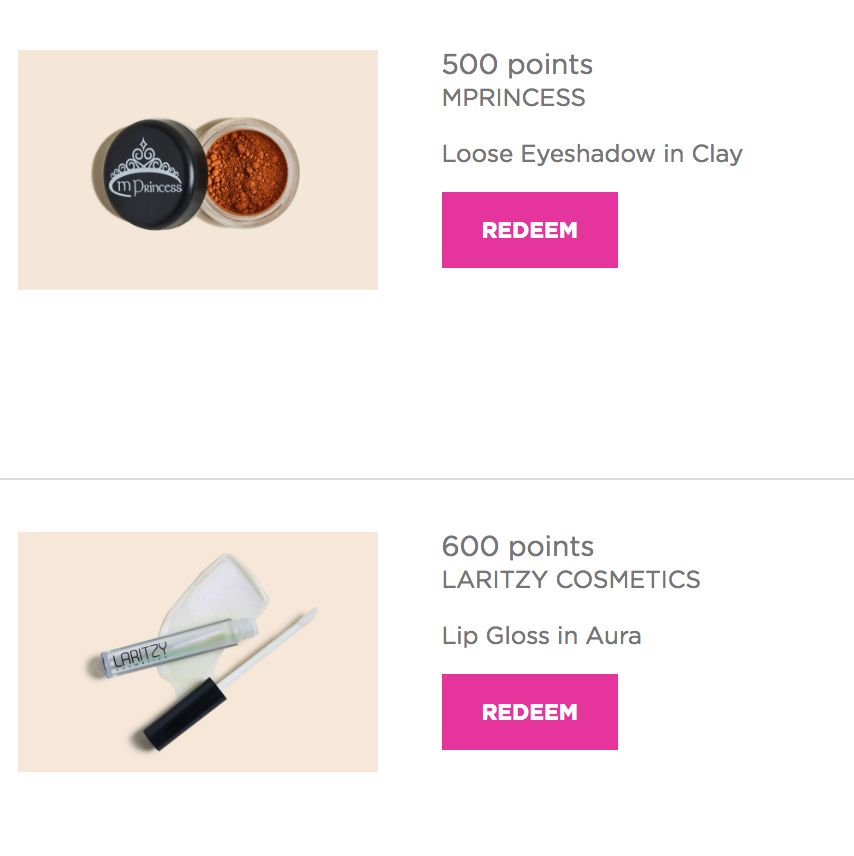Redeem the MPrincess Loose Eyeshadow reward

[530, 230]
